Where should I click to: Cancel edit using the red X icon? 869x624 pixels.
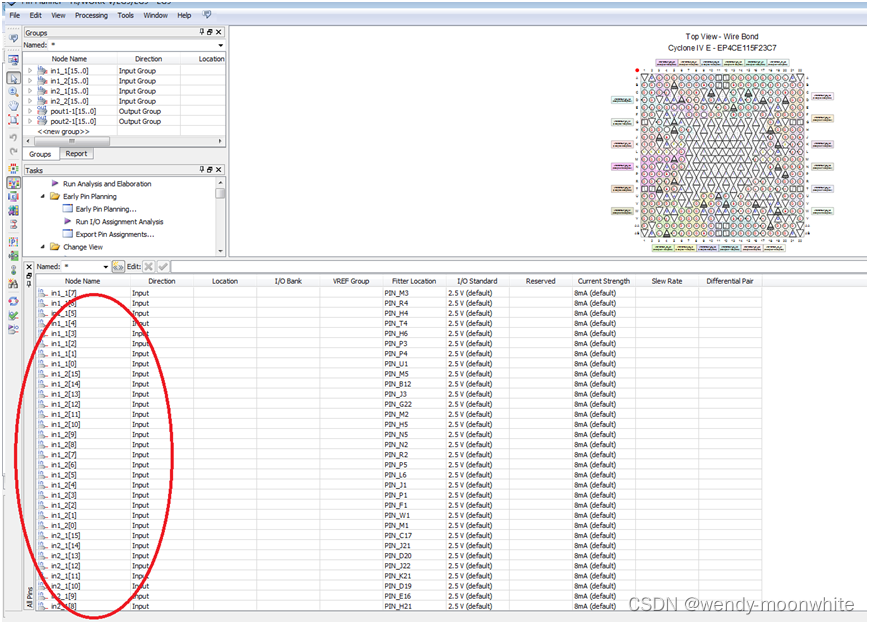[148, 266]
